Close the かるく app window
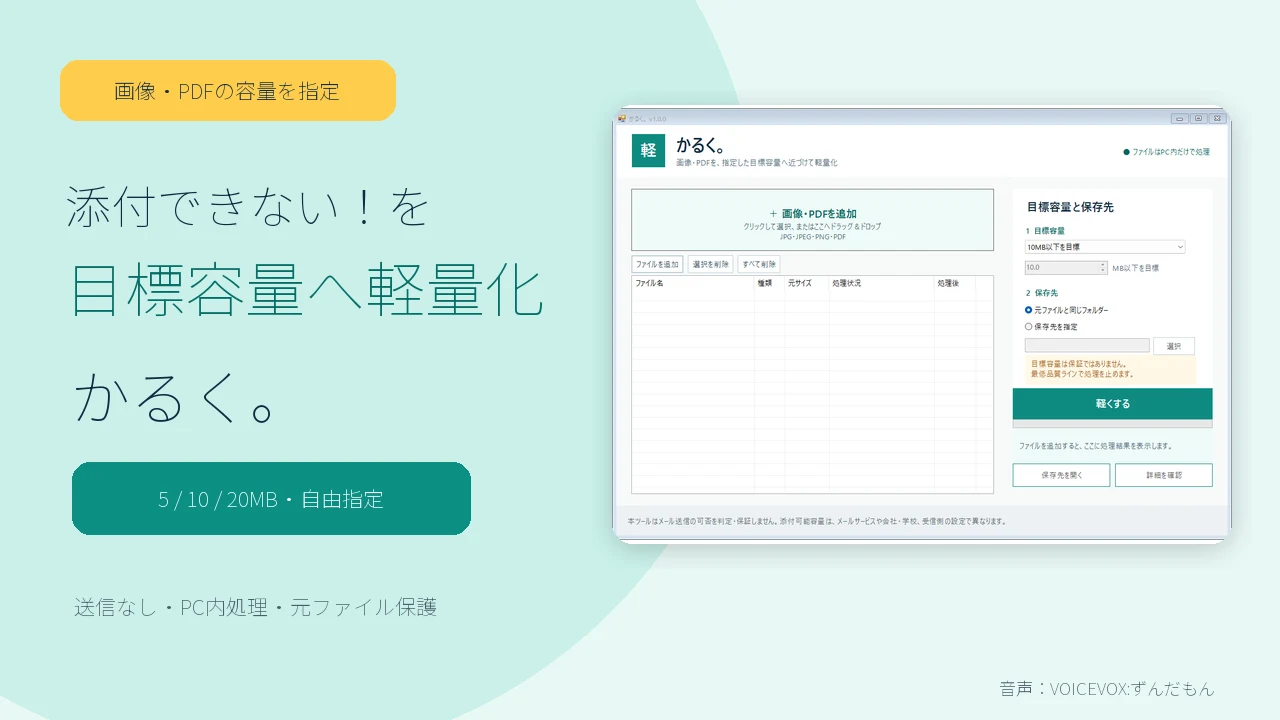 tap(1217, 118)
